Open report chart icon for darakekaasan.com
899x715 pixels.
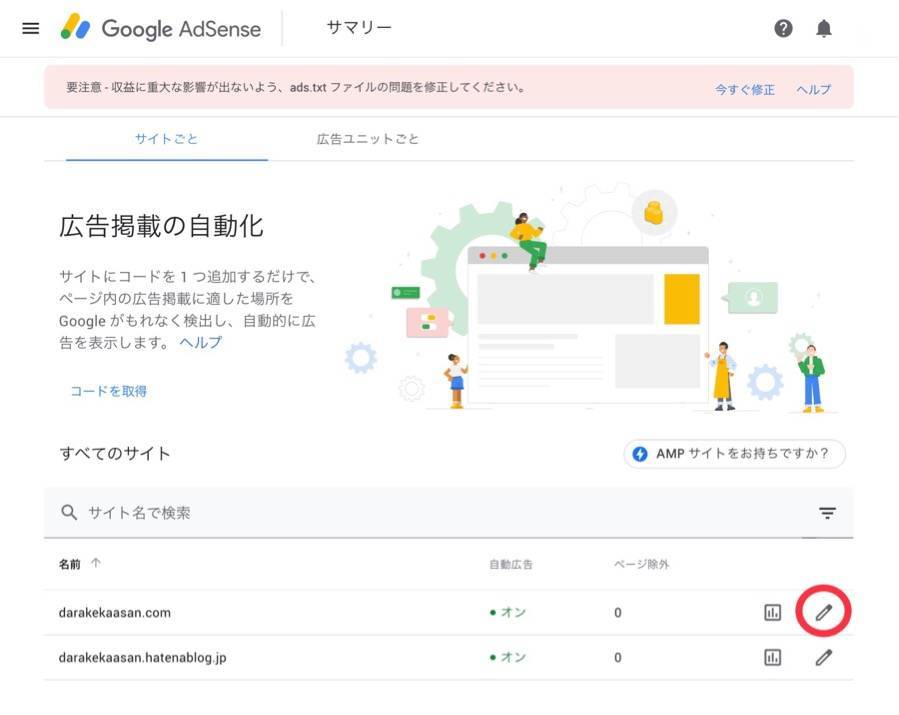click(772, 612)
